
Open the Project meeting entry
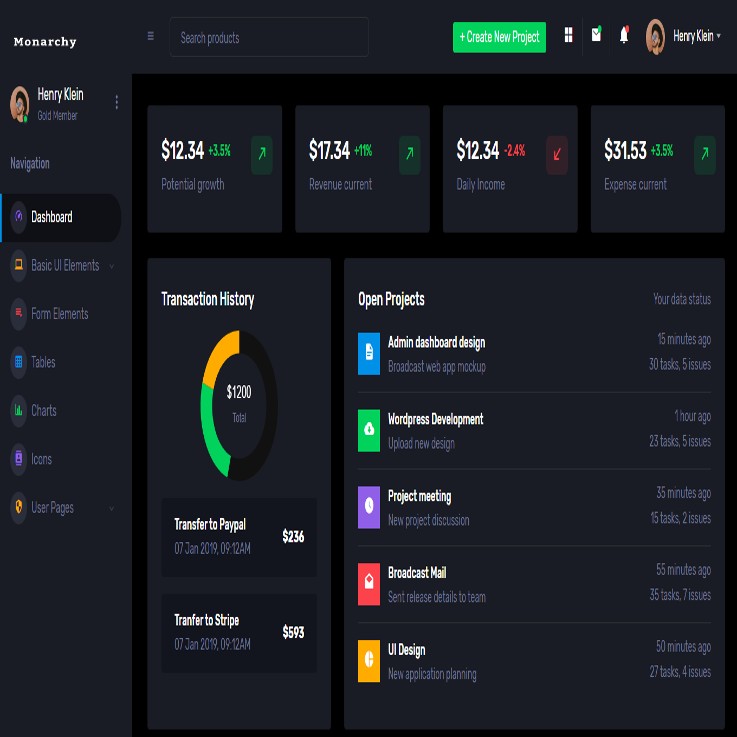[419, 496]
